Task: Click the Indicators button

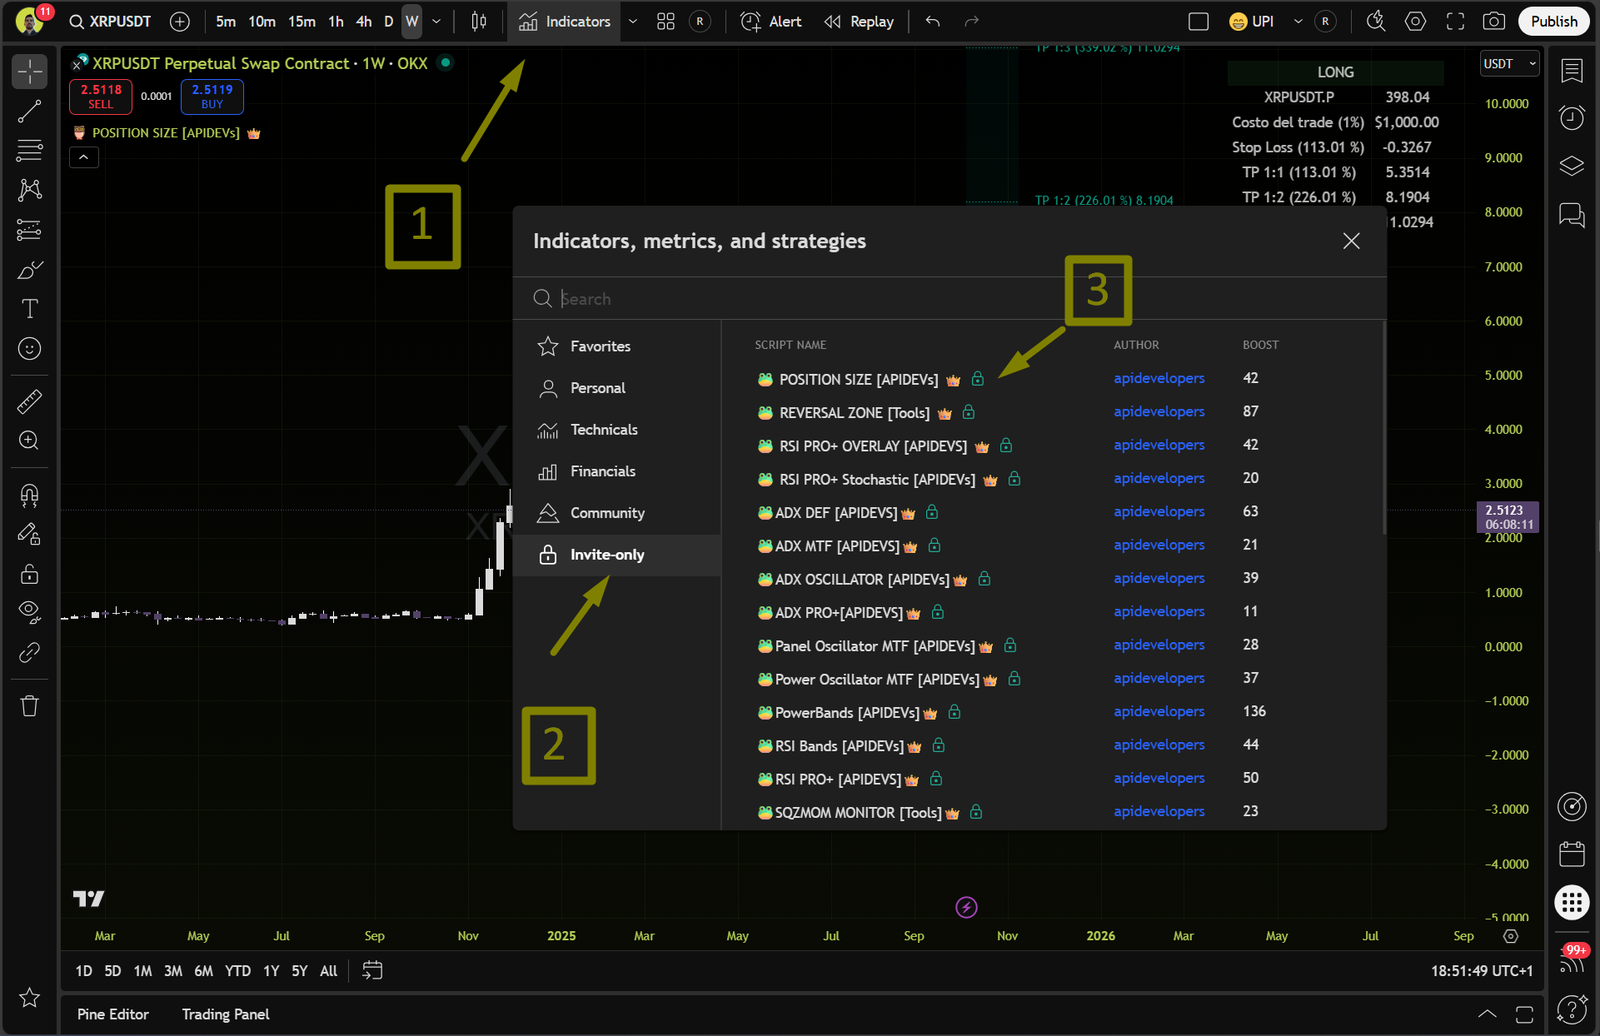Action: pos(565,21)
